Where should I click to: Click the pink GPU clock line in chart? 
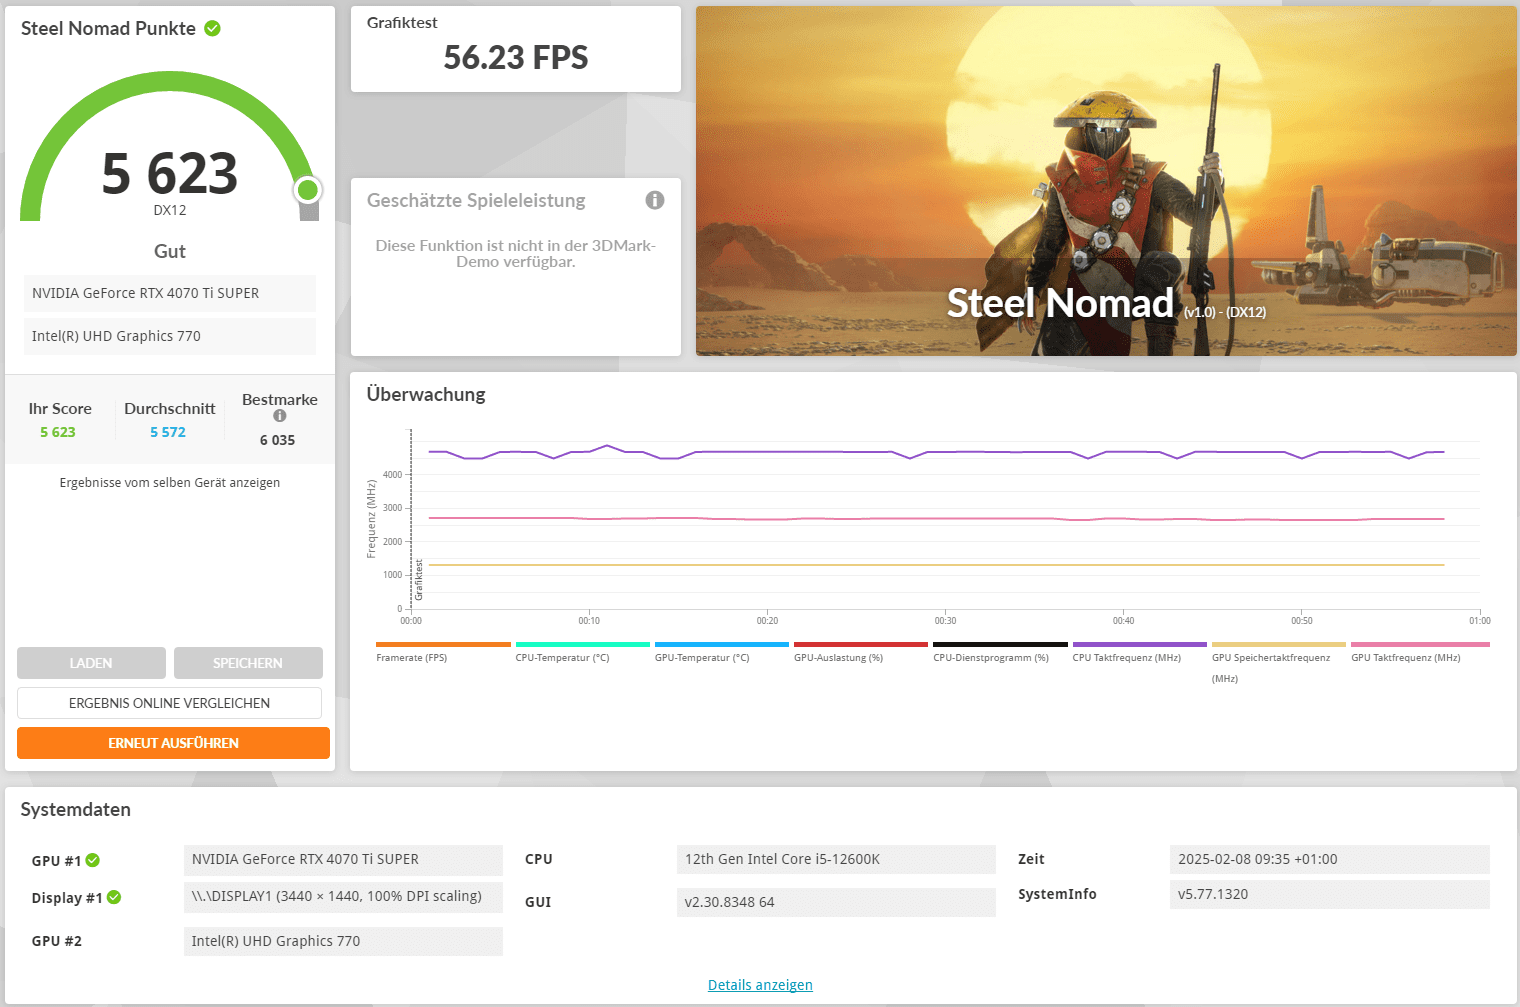[936, 519]
